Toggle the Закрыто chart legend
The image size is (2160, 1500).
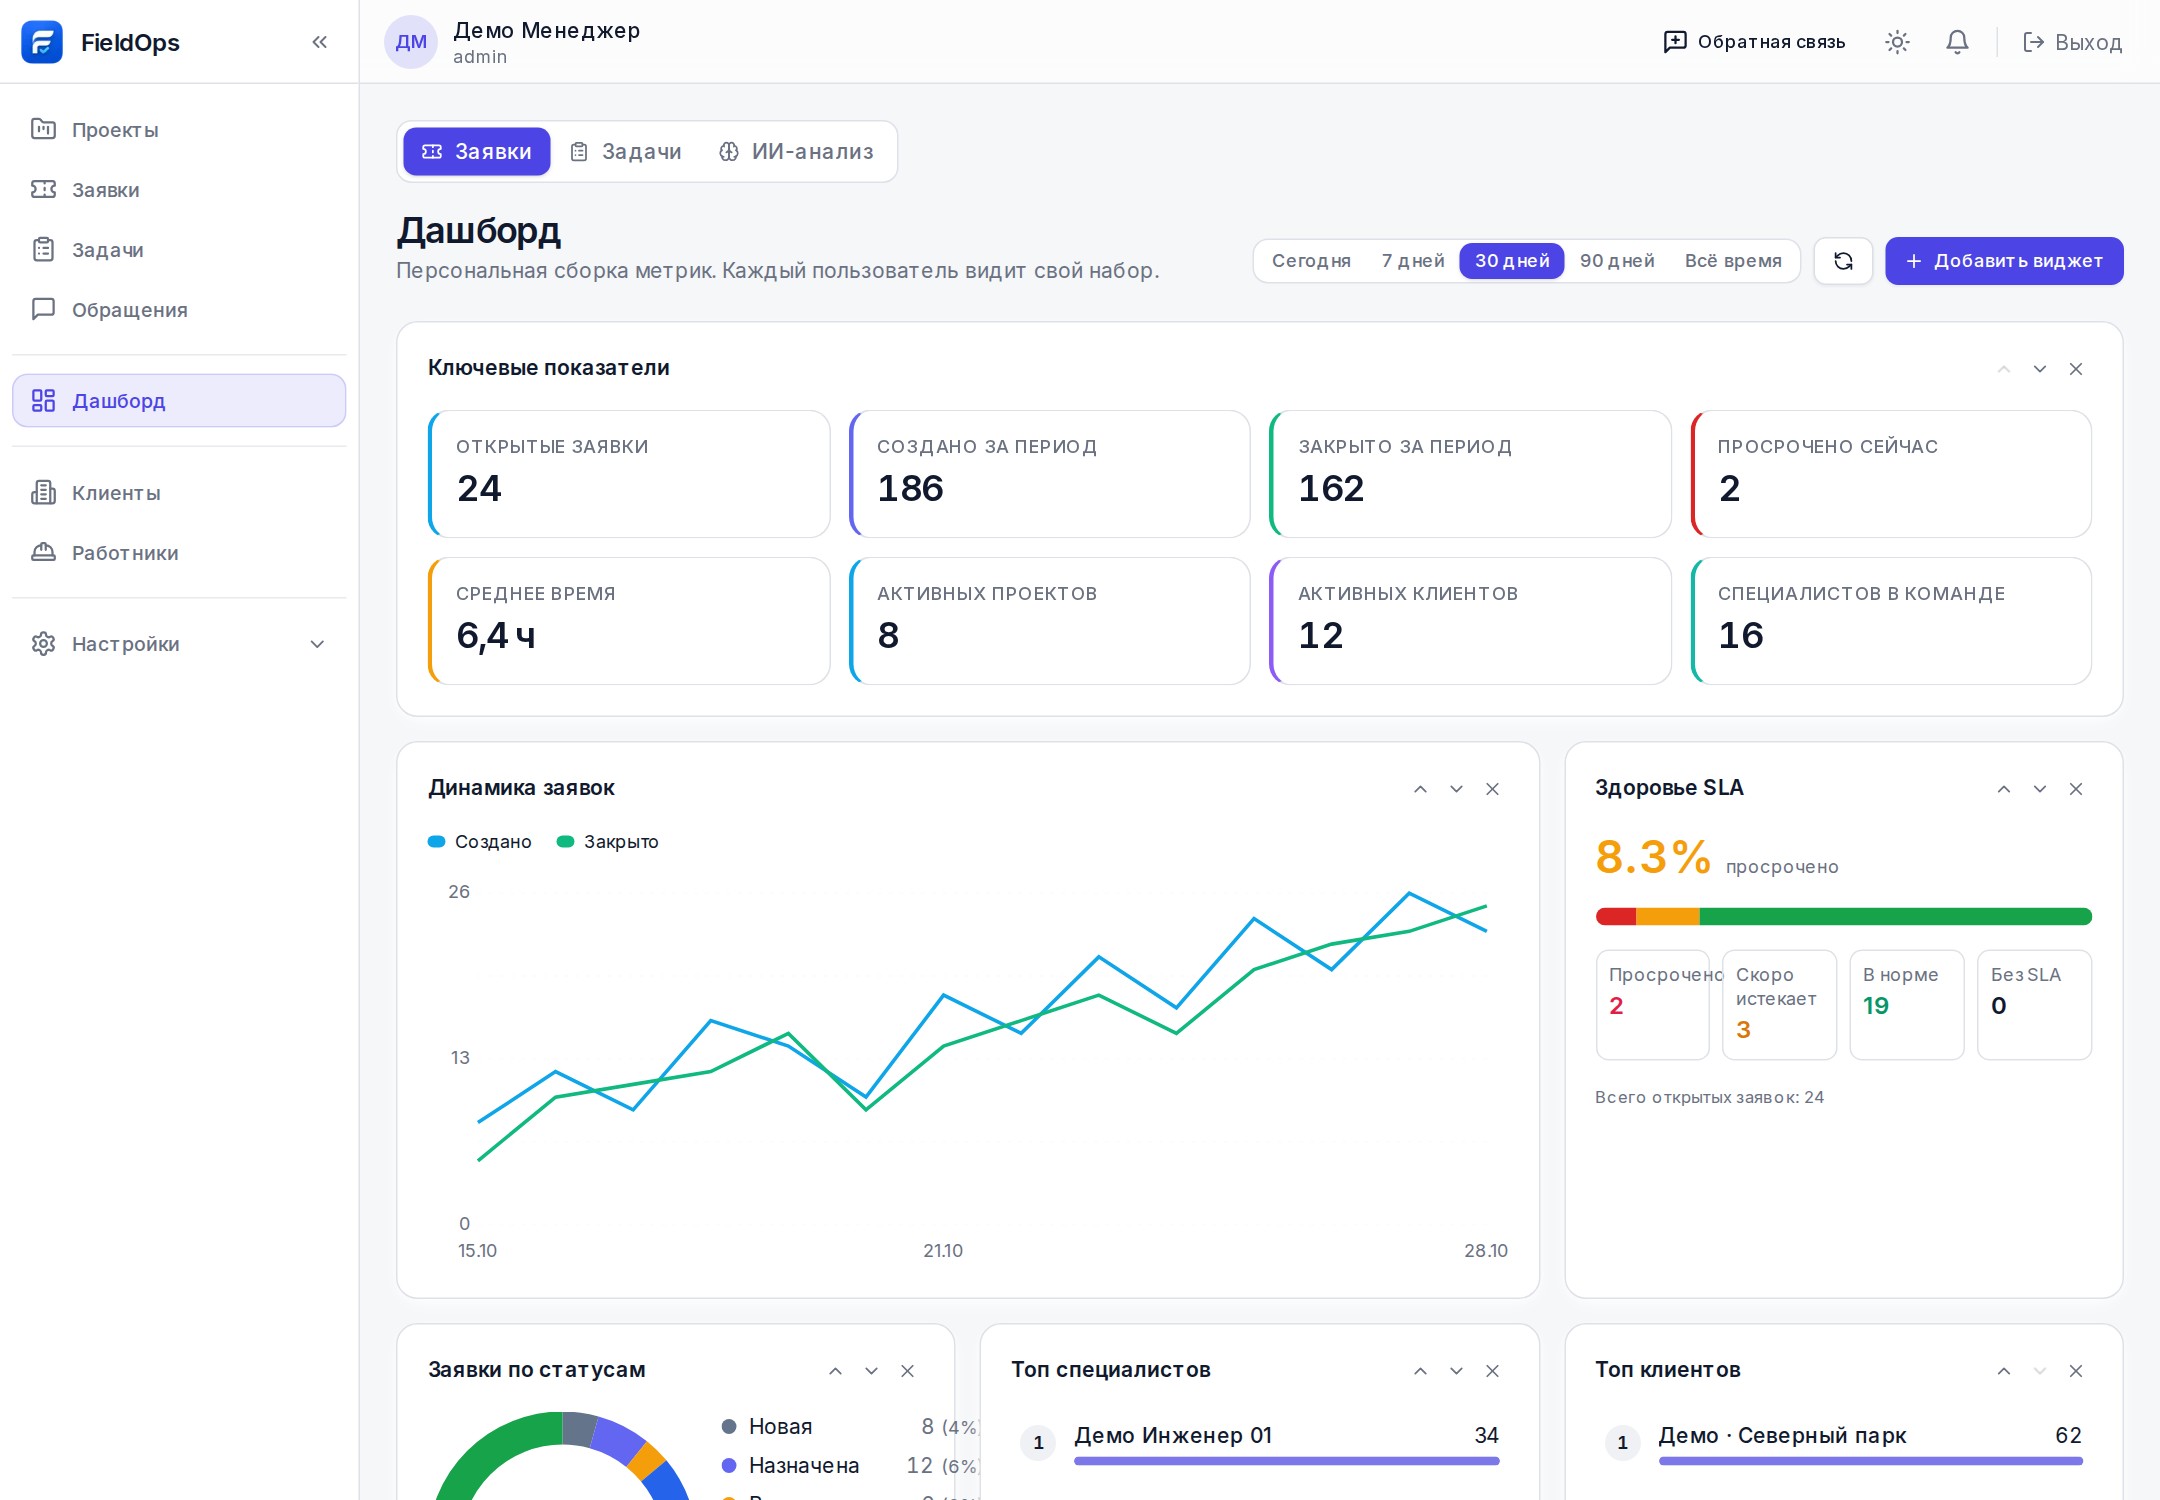point(608,842)
